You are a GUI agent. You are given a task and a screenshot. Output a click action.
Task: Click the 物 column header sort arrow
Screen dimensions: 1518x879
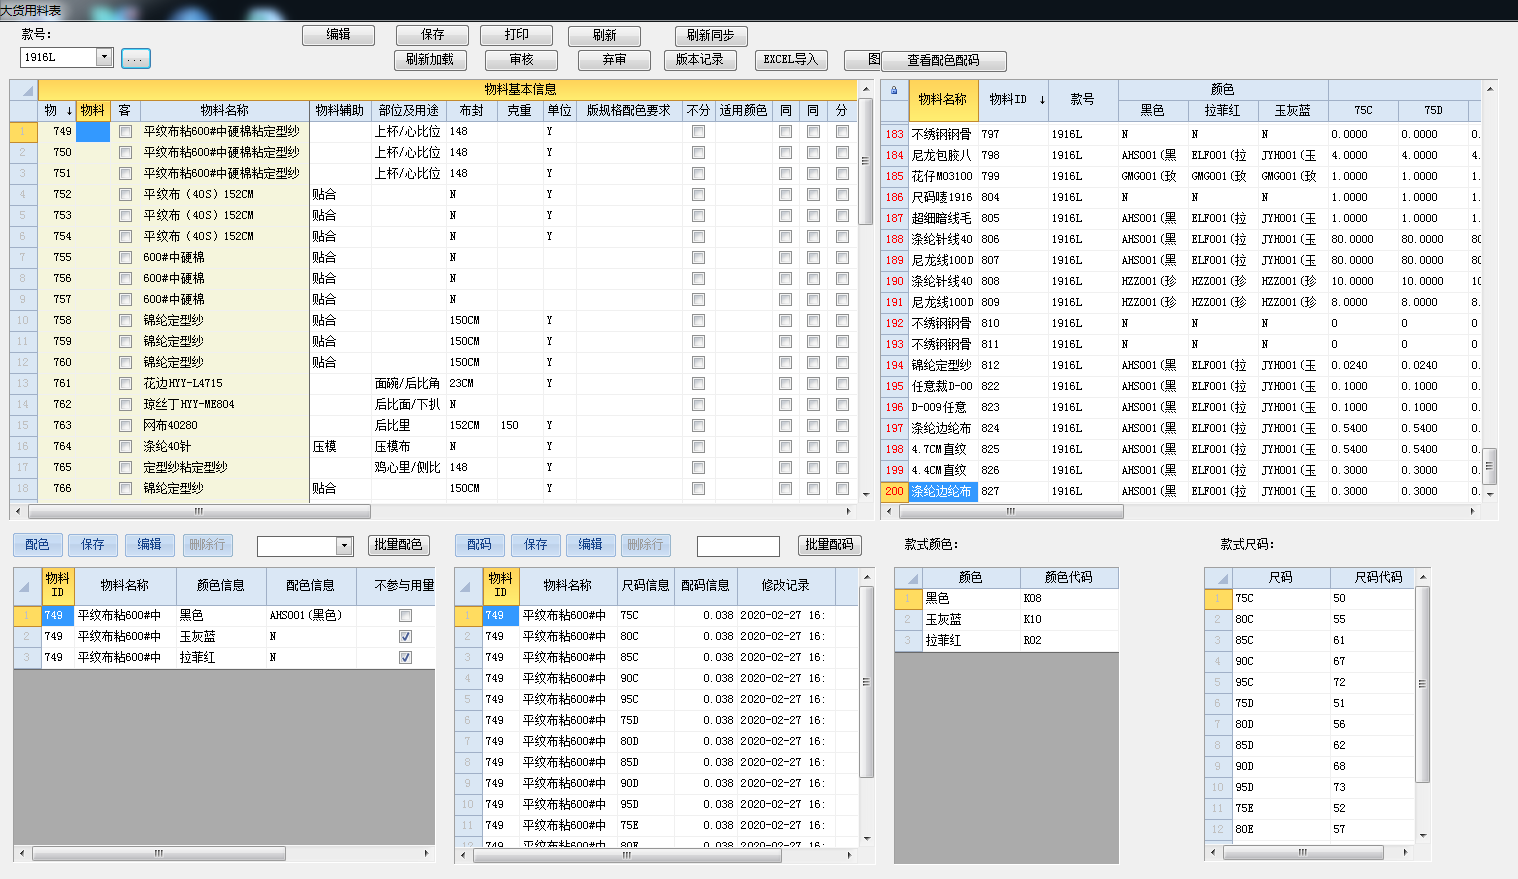coord(69,111)
